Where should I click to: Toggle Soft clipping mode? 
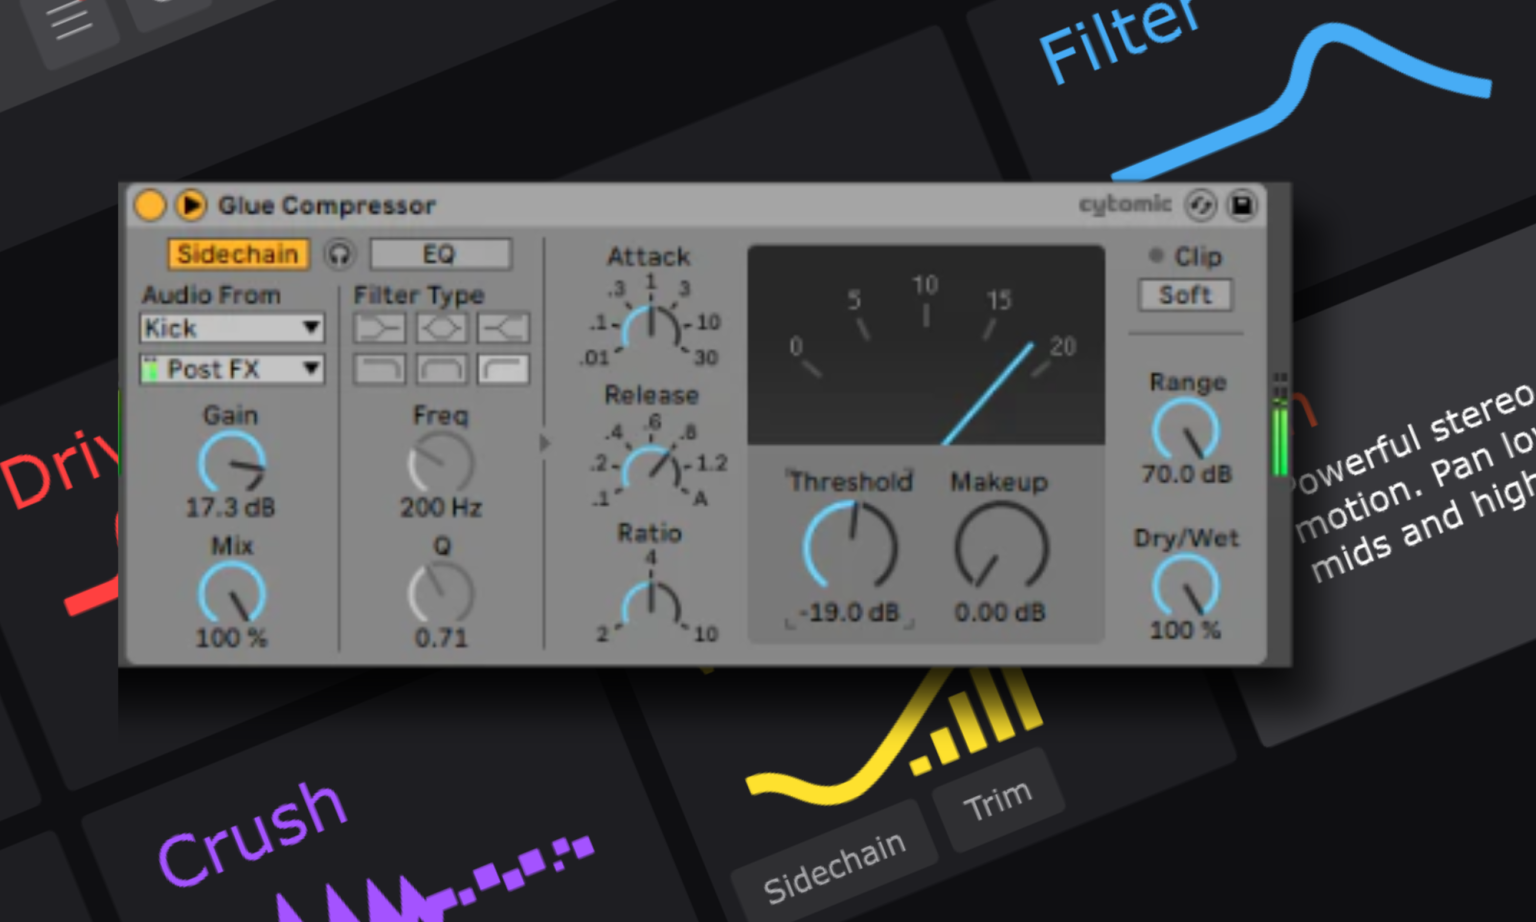tap(1184, 294)
